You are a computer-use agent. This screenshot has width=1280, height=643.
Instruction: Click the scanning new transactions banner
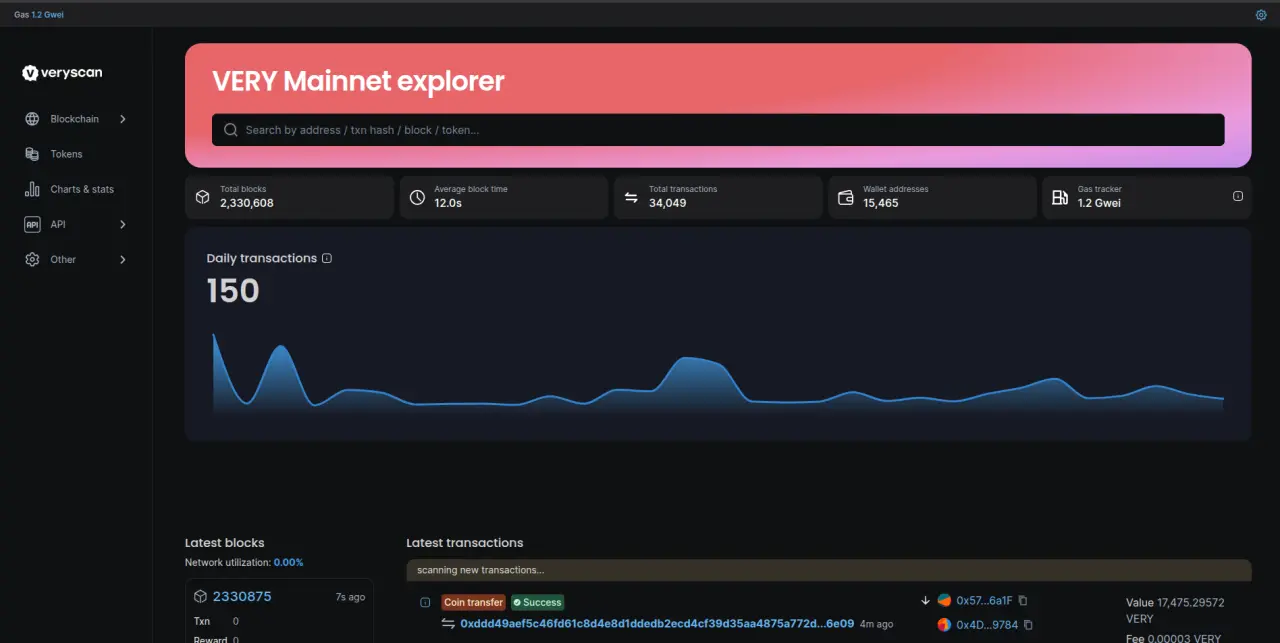click(829, 570)
